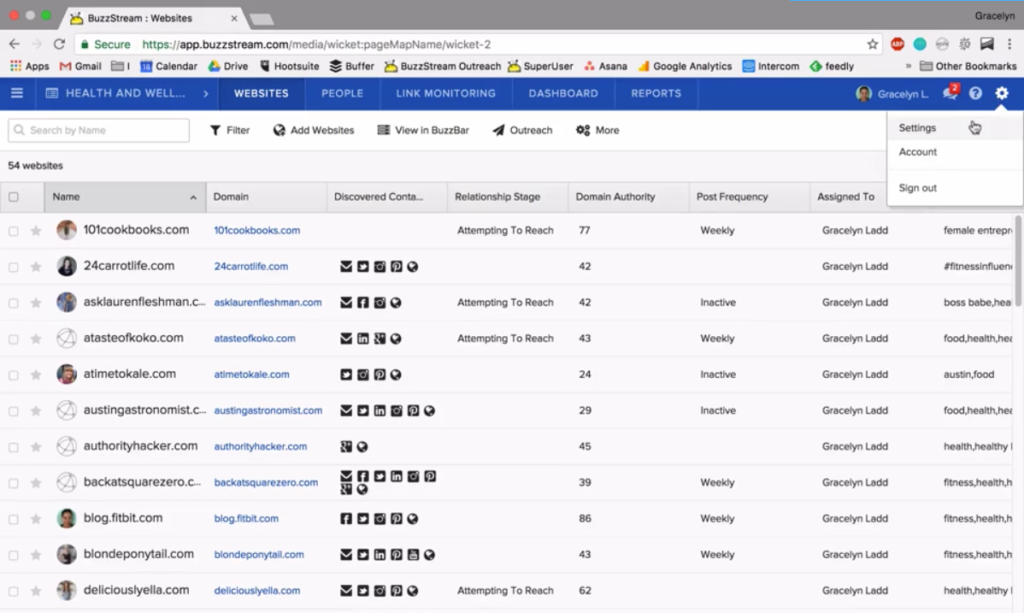This screenshot has height=613, width=1024.
Task: Bookmark this page with star icon
Action: click(x=872, y=44)
